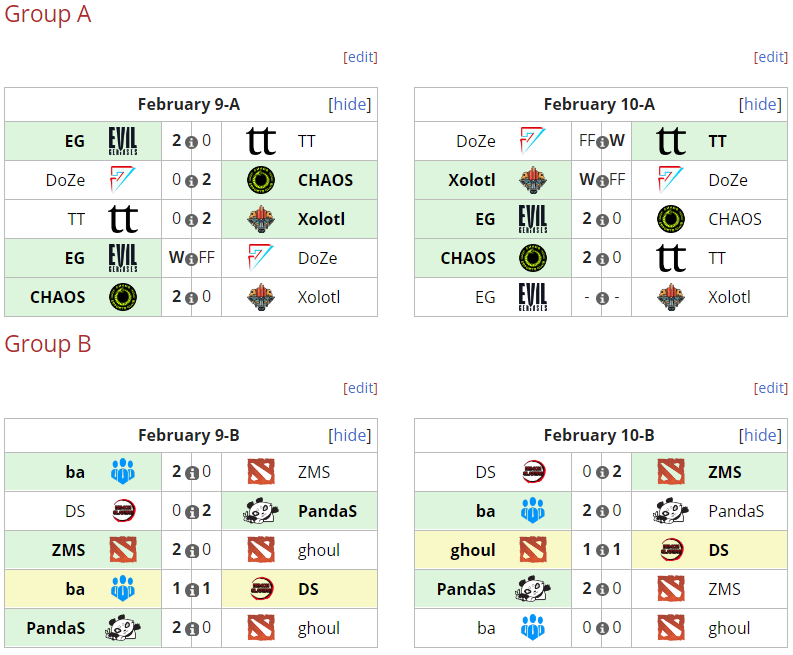Open info icon for ba vs ghoul 0-0 match
Screen dimensions: 793x655
[x=602, y=628]
